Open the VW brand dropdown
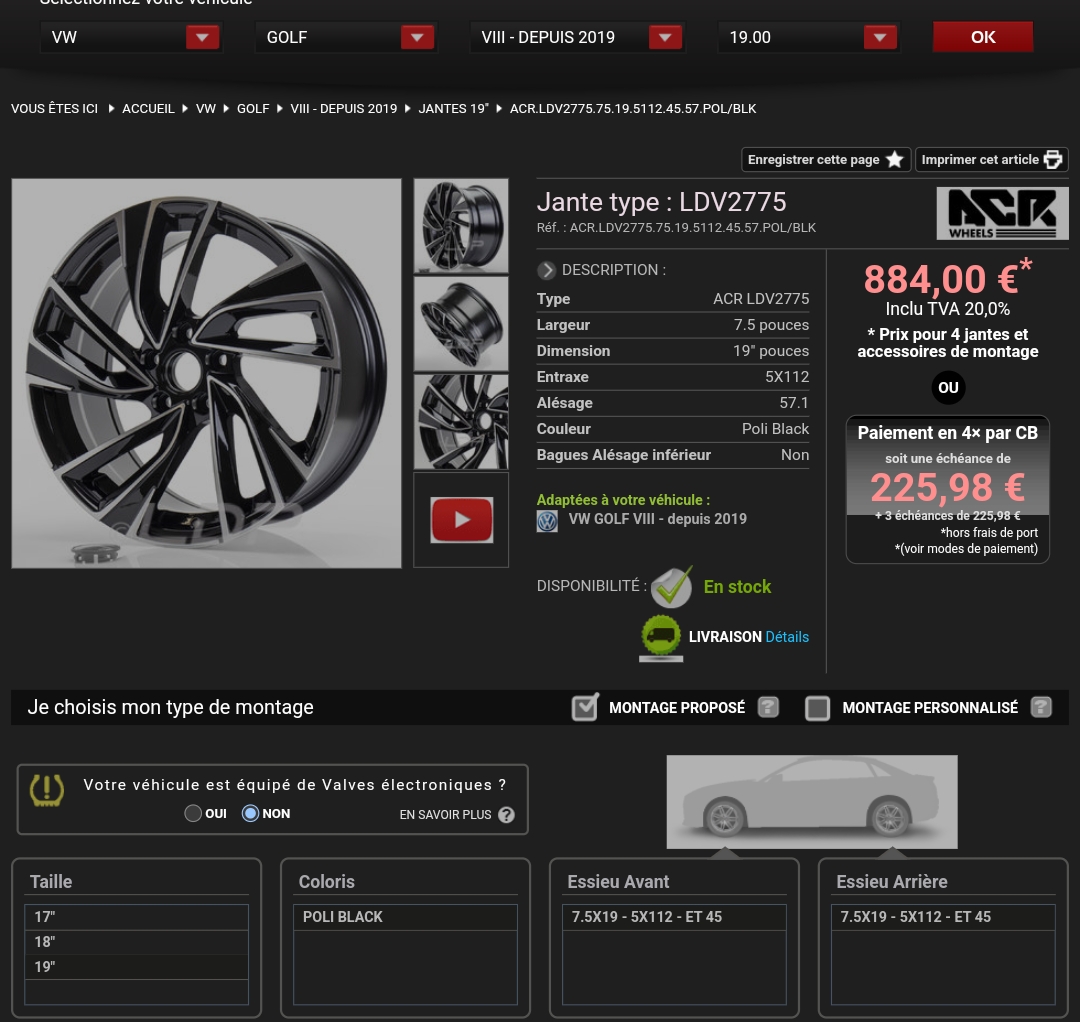 131,37
